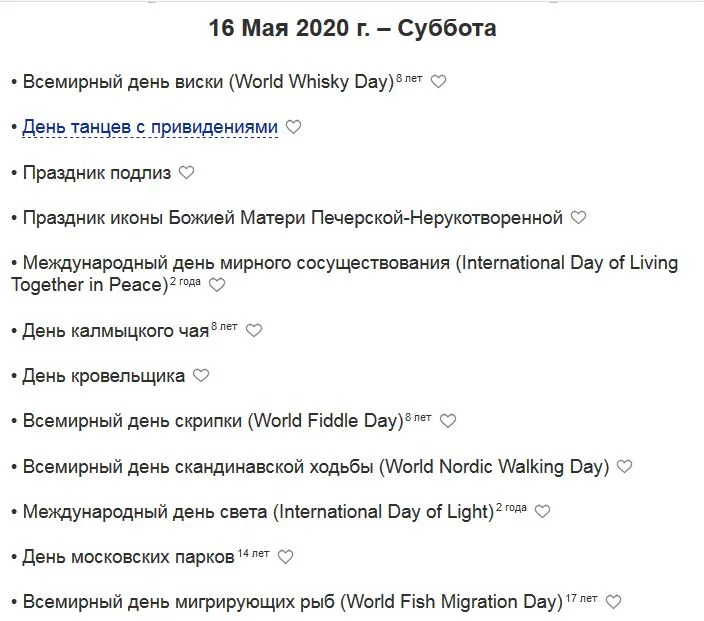Screen dimensions: 704x621
Task: Click the День кровельщика text
Action: (104, 376)
